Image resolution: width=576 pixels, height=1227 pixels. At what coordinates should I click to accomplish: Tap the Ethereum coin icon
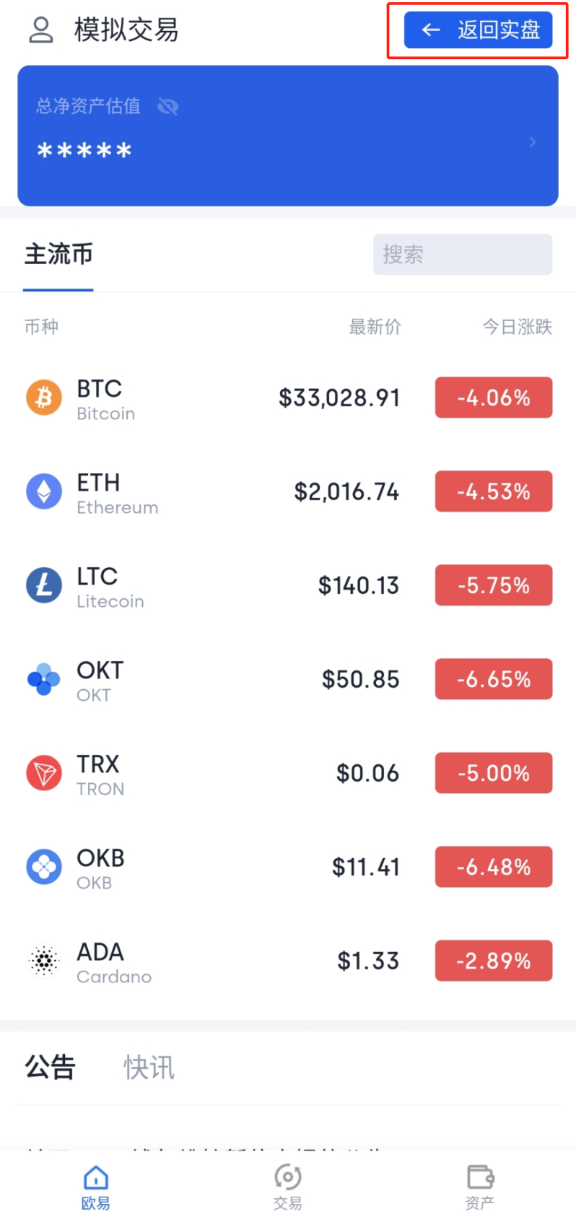tap(44, 492)
